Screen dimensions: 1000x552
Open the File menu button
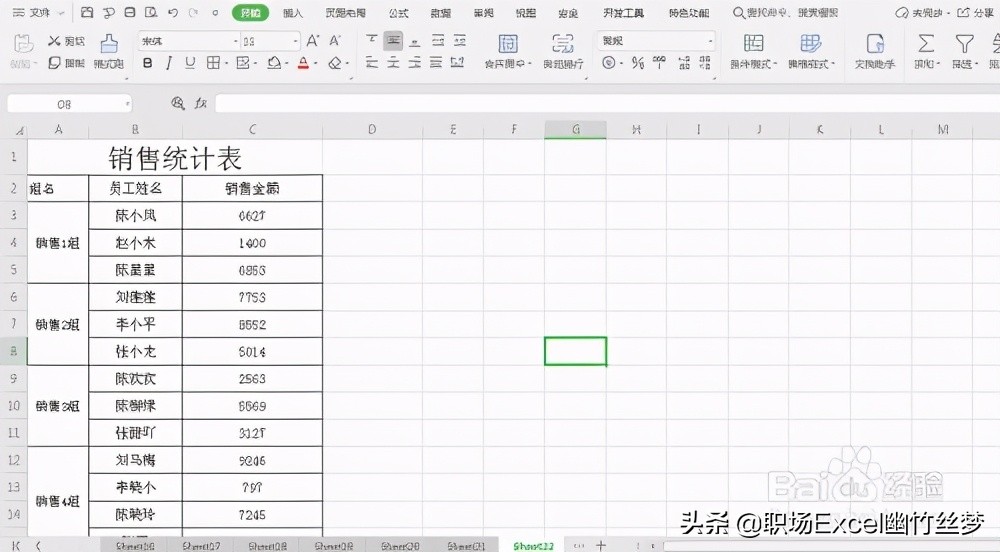click(32, 13)
